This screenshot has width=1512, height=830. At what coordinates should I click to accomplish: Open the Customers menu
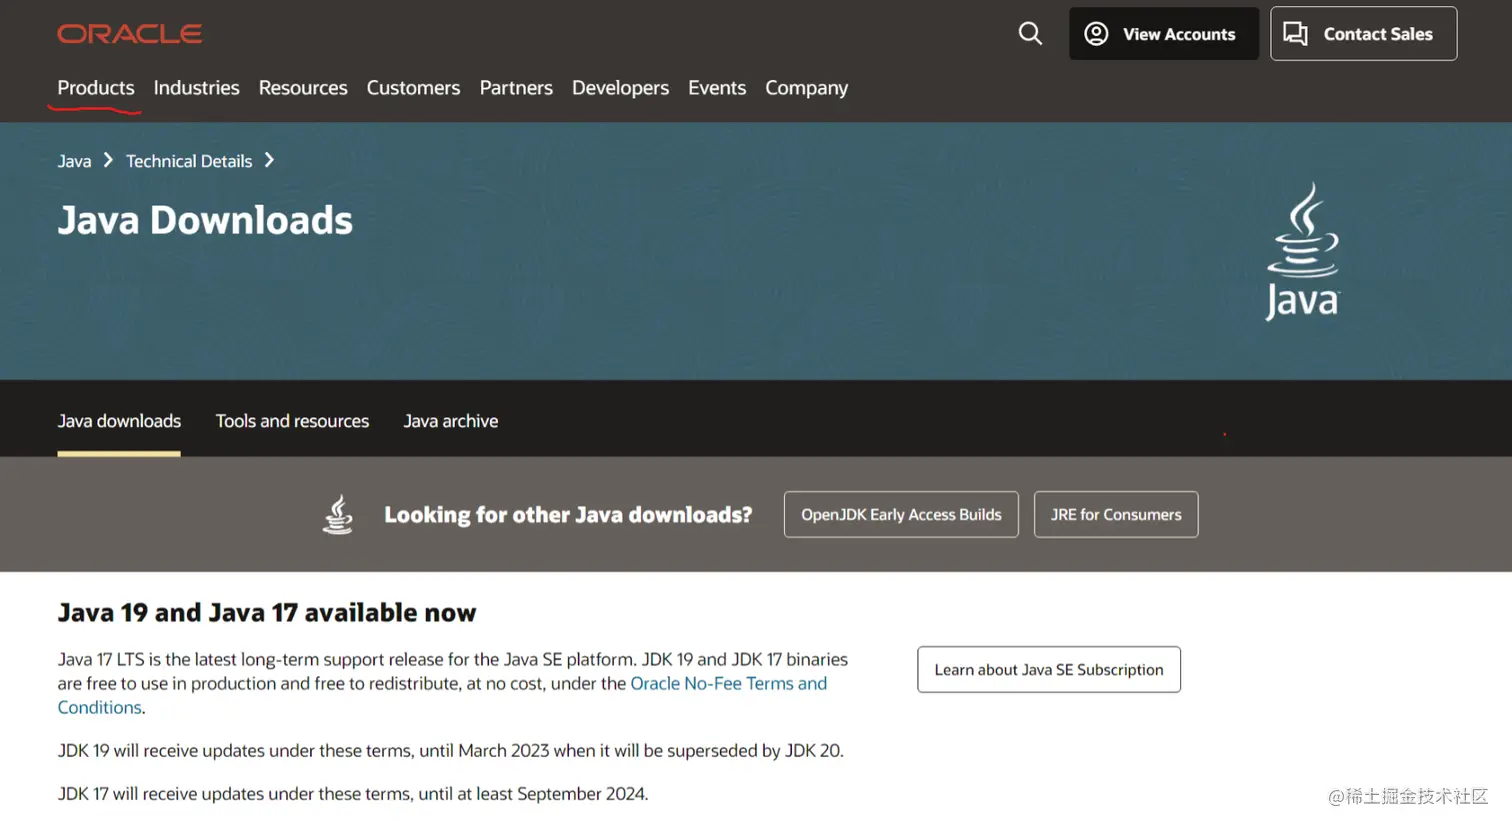click(413, 88)
